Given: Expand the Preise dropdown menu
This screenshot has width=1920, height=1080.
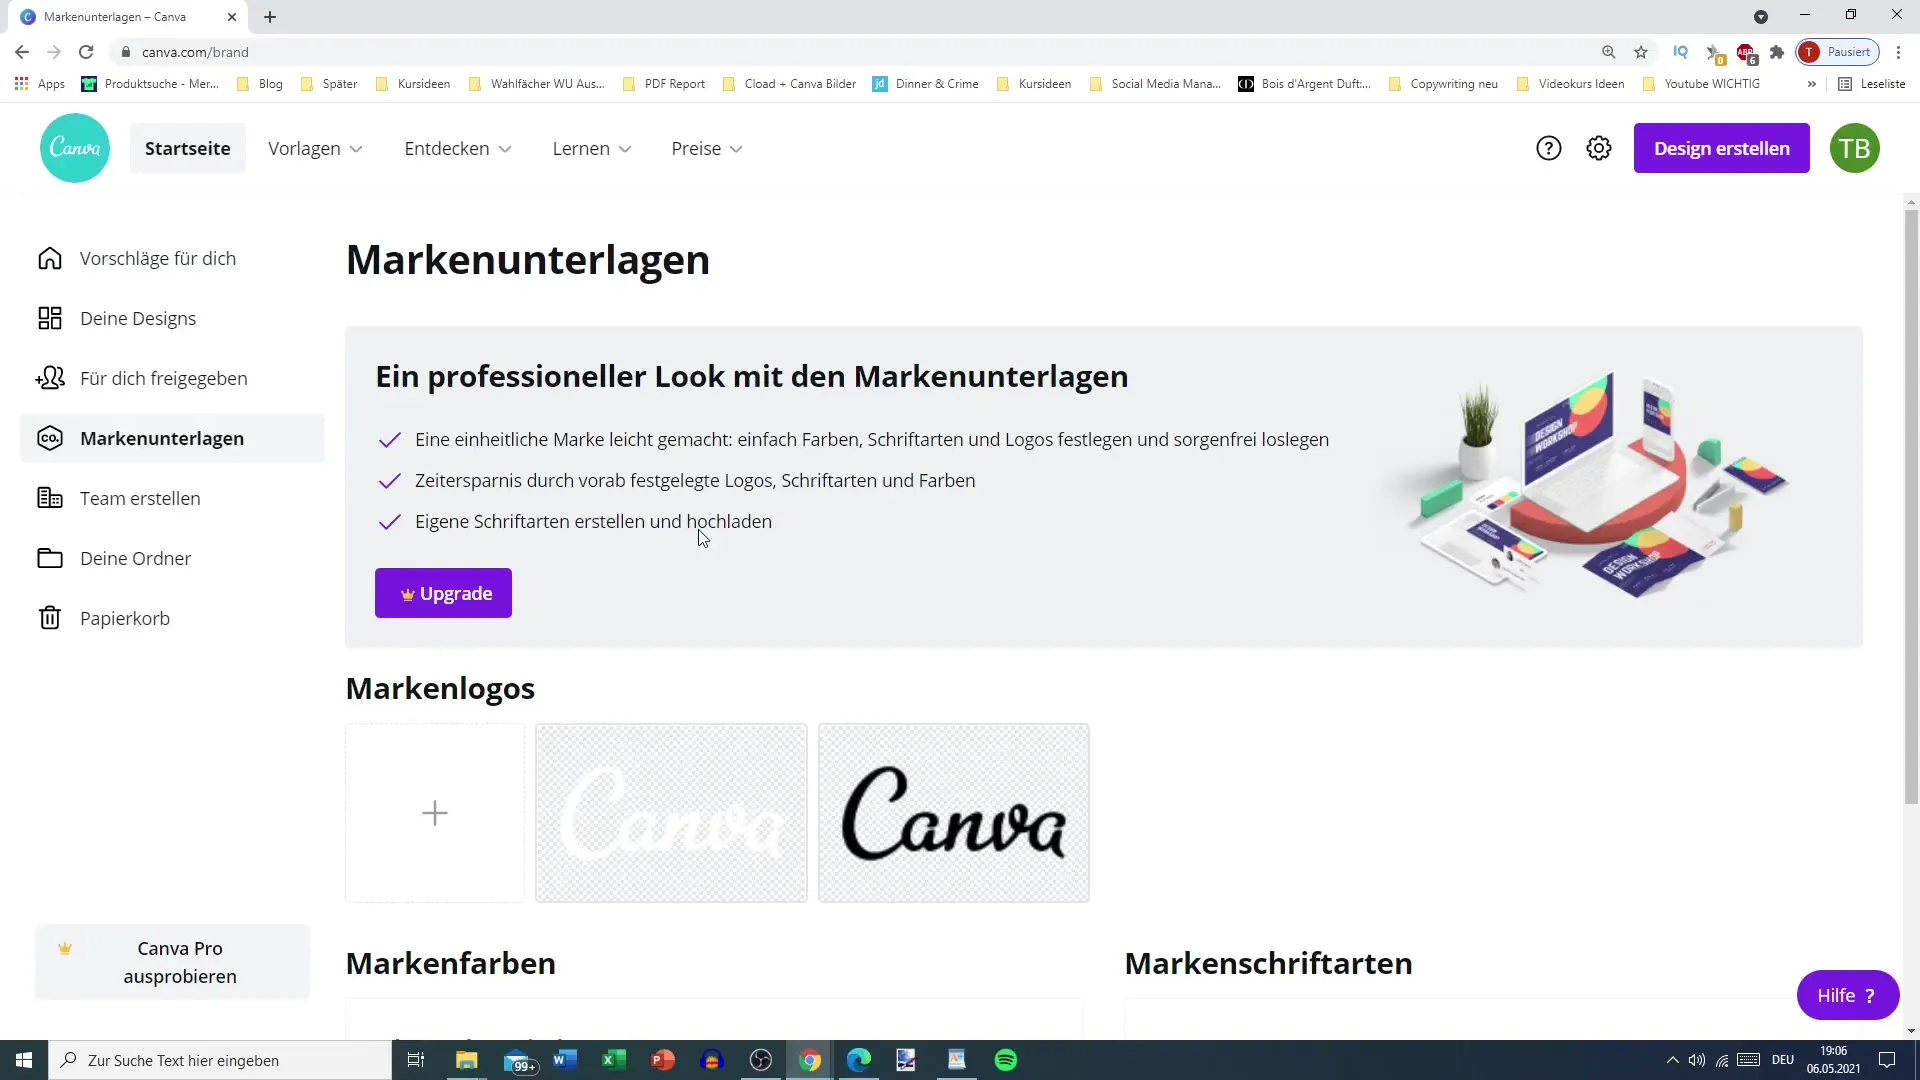Looking at the screenshot, I should [x=707, y=148].
